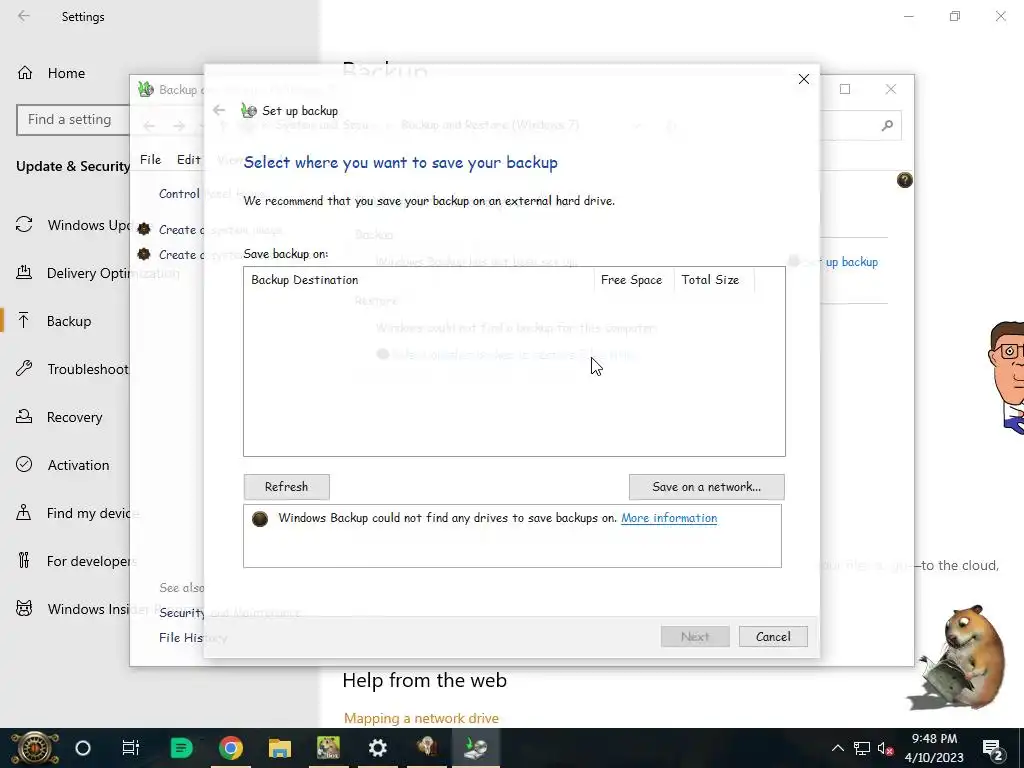
Task: Click the Start button on the taskbar
Action: [x=34, y=748]
